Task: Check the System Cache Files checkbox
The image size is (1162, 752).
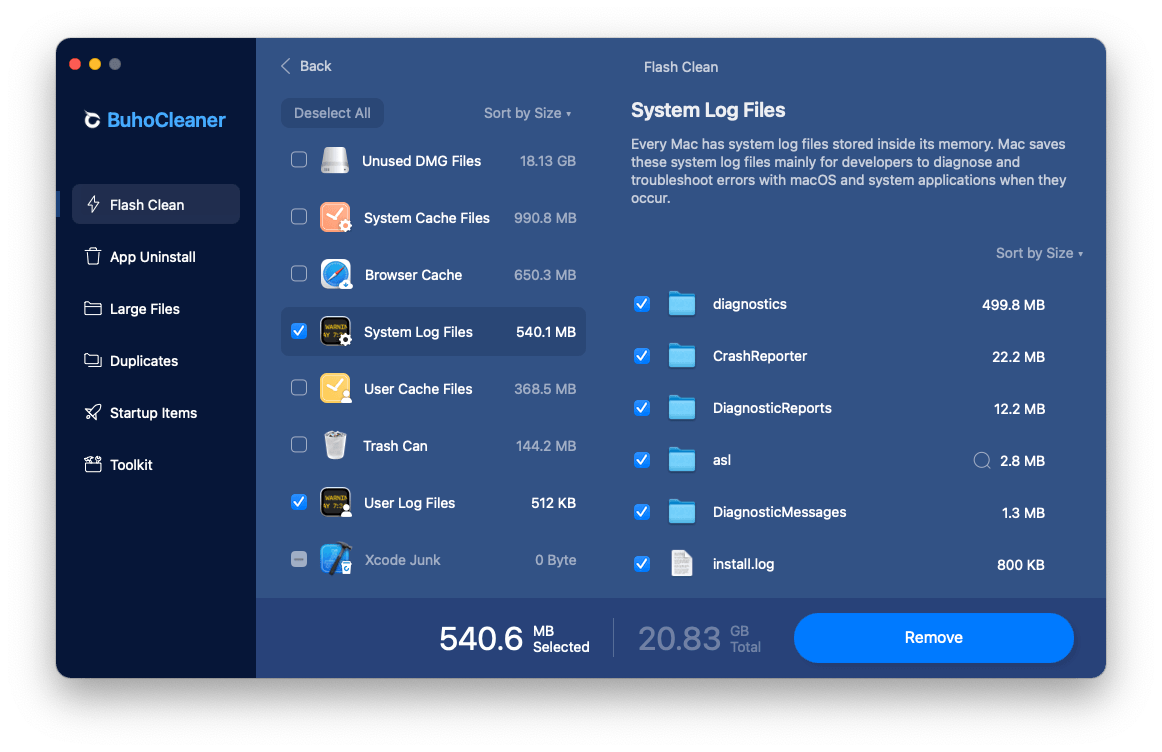Action: click(299, 216)
